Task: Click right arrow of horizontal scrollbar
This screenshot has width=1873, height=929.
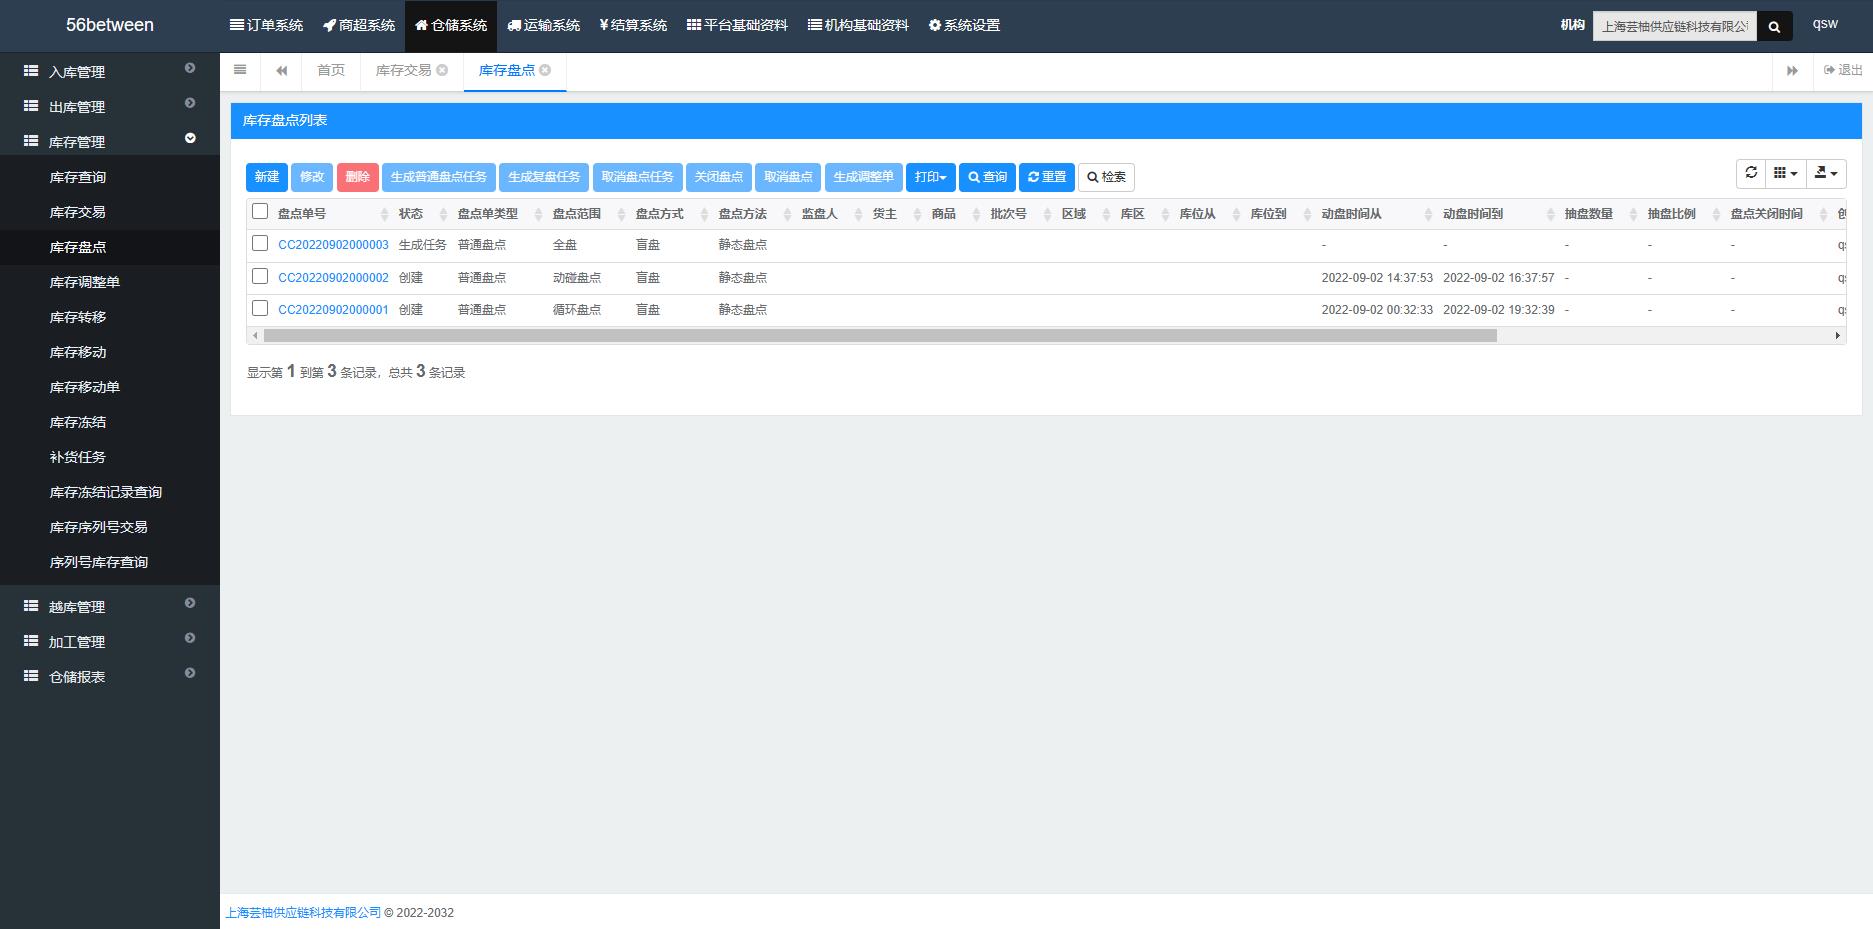Action: [x=1838, y=336]
